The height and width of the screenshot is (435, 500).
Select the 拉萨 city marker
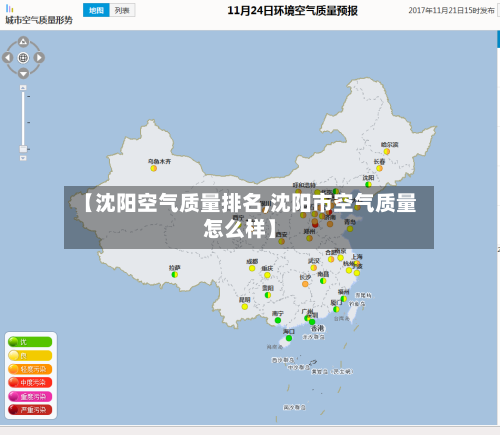coord(174,275)
